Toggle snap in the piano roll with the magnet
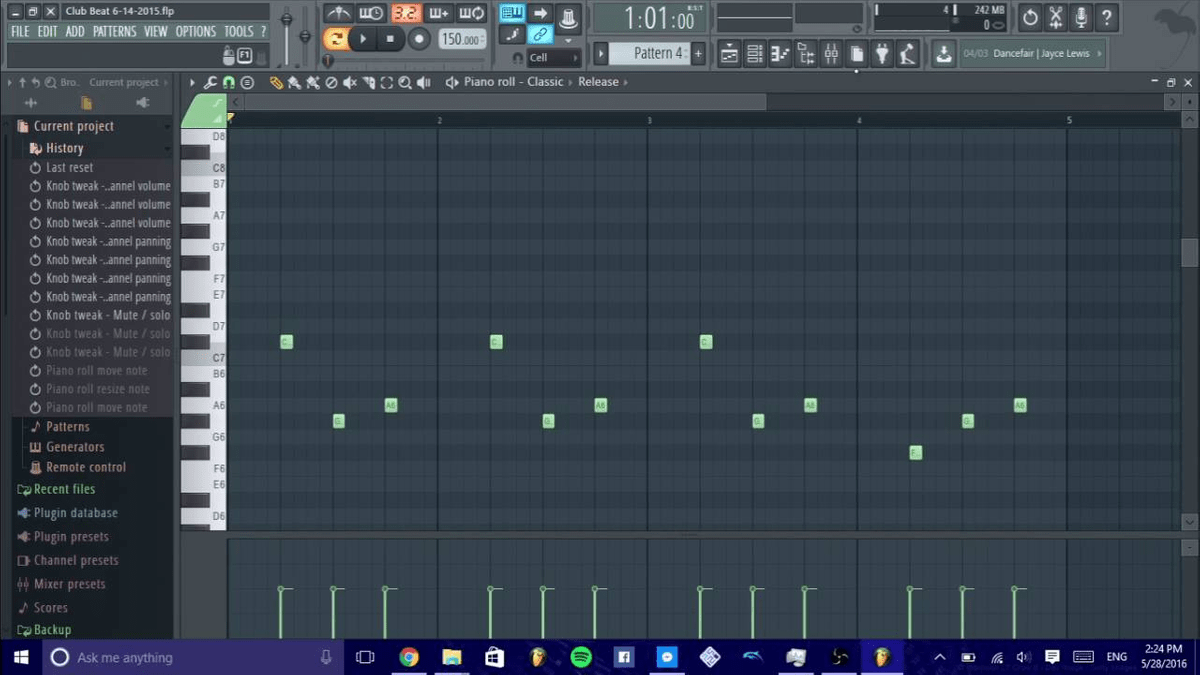Image resolution: width=1200 pixels, height=675 pixels. [229, 82]
